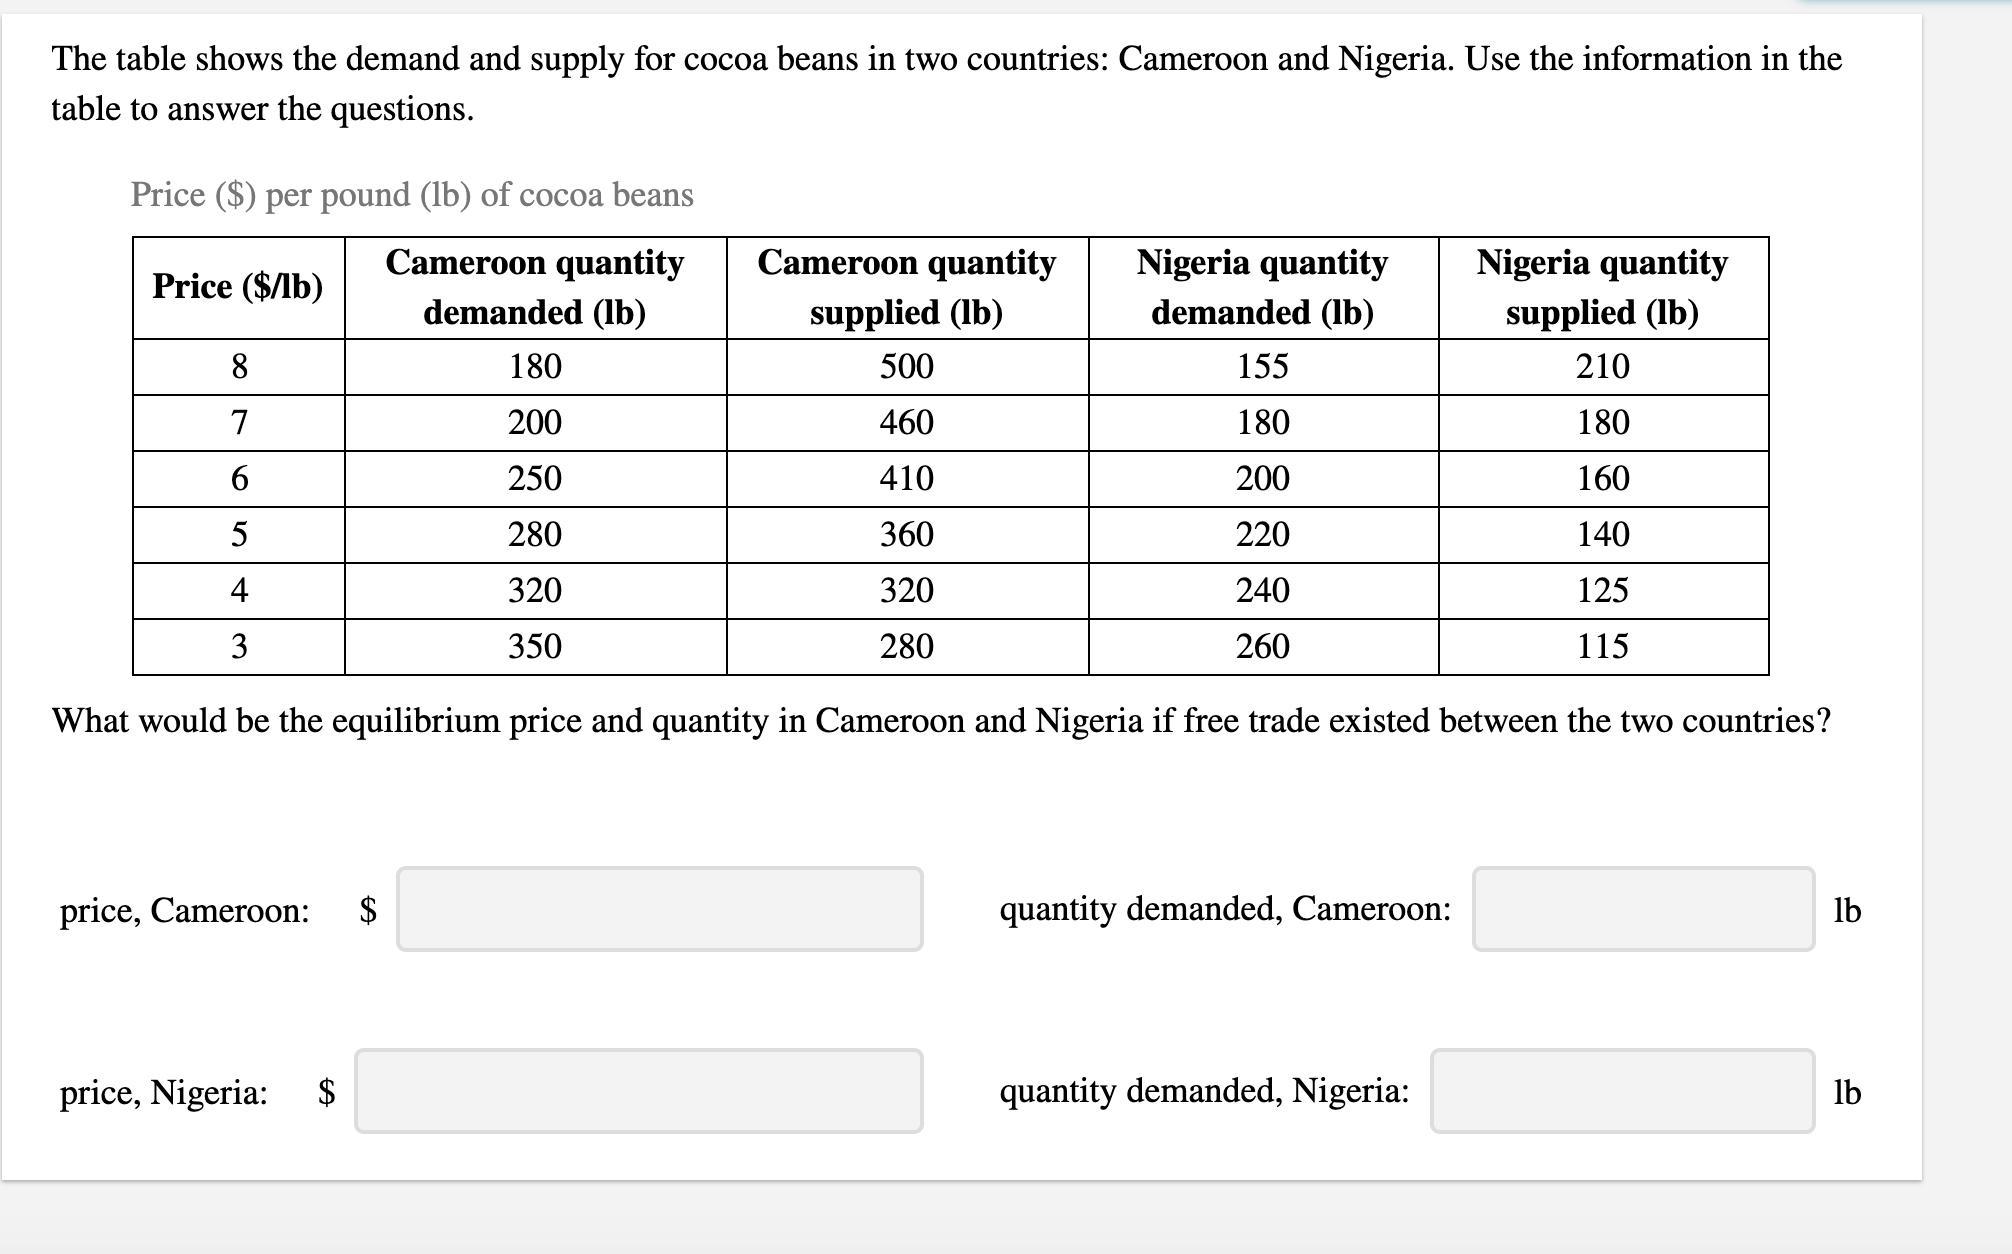Click the Cameroon demanded cell showing 350

[x=535, y=647]
